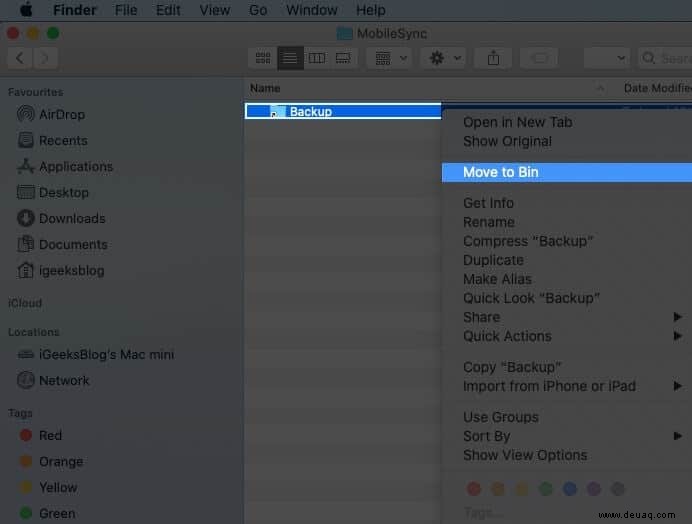Choose Open in New Tab

tap(518, 122)
